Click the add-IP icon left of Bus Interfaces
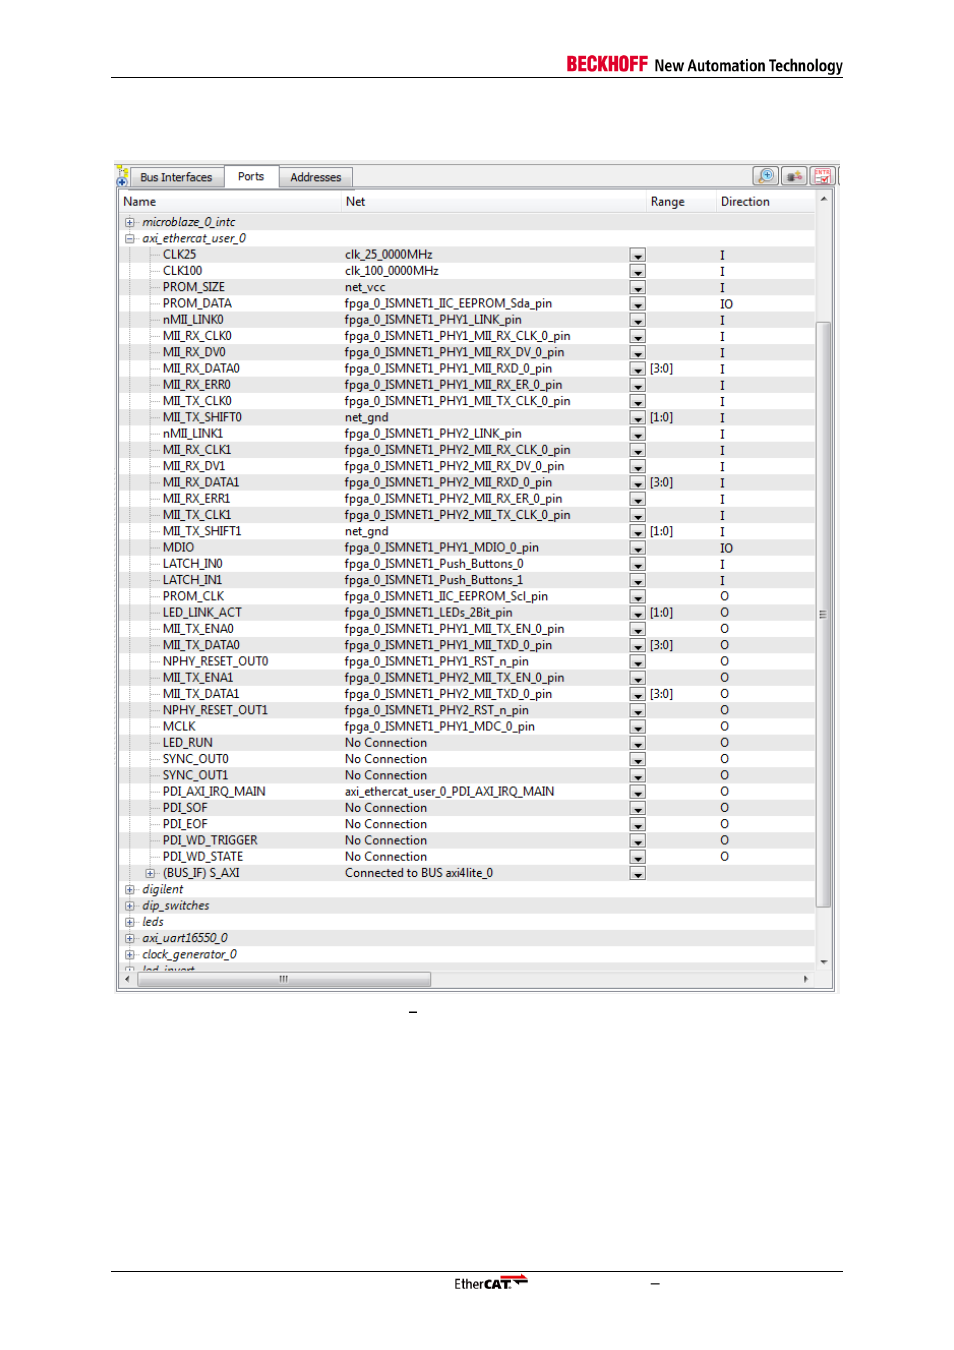 pyautogui.click(x=122, y=177)
